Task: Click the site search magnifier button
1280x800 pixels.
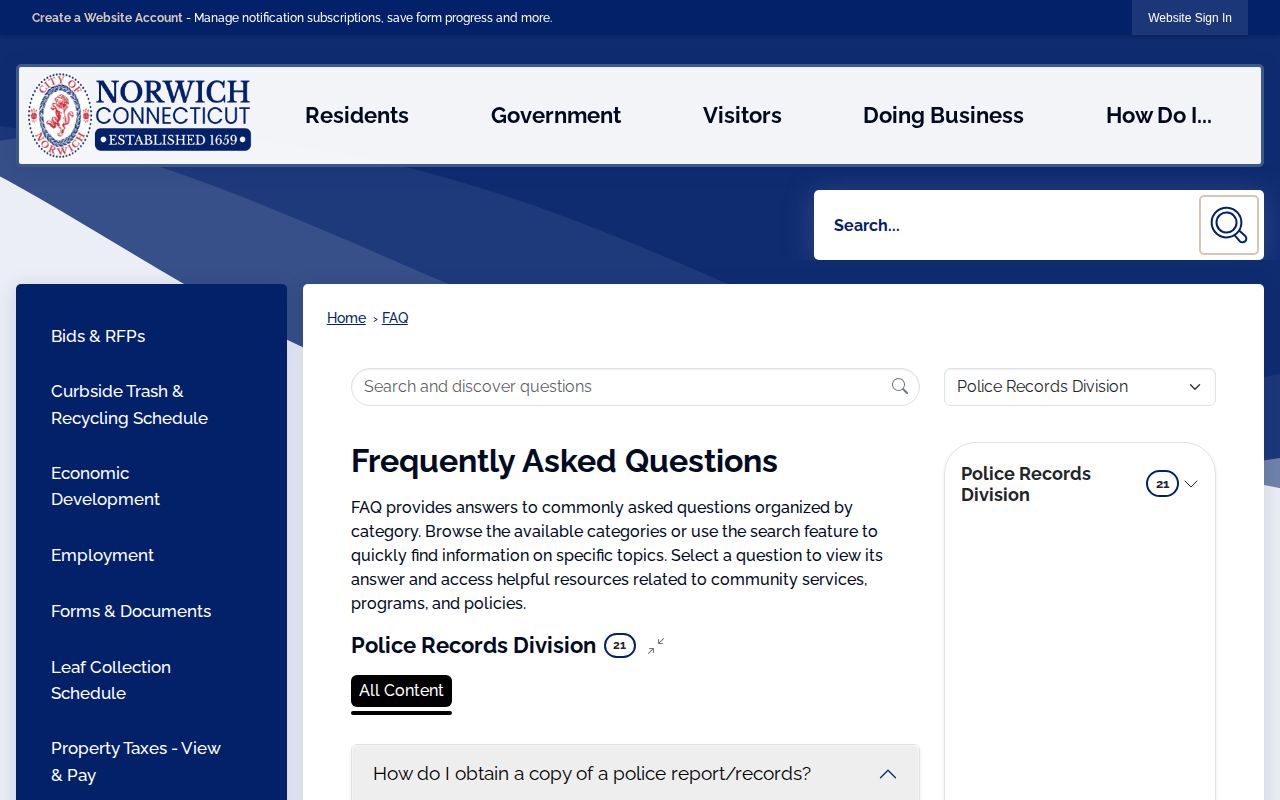Action: pos(1229,225)
